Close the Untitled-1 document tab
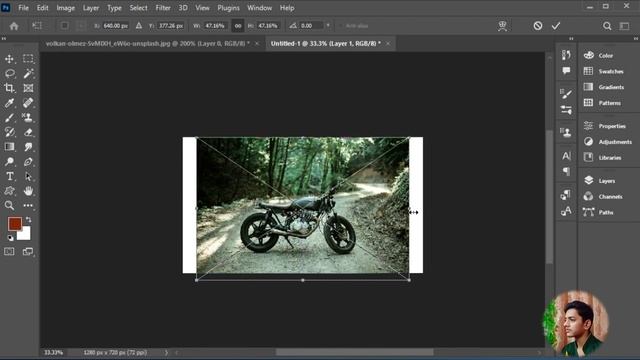 coord(388,44)
